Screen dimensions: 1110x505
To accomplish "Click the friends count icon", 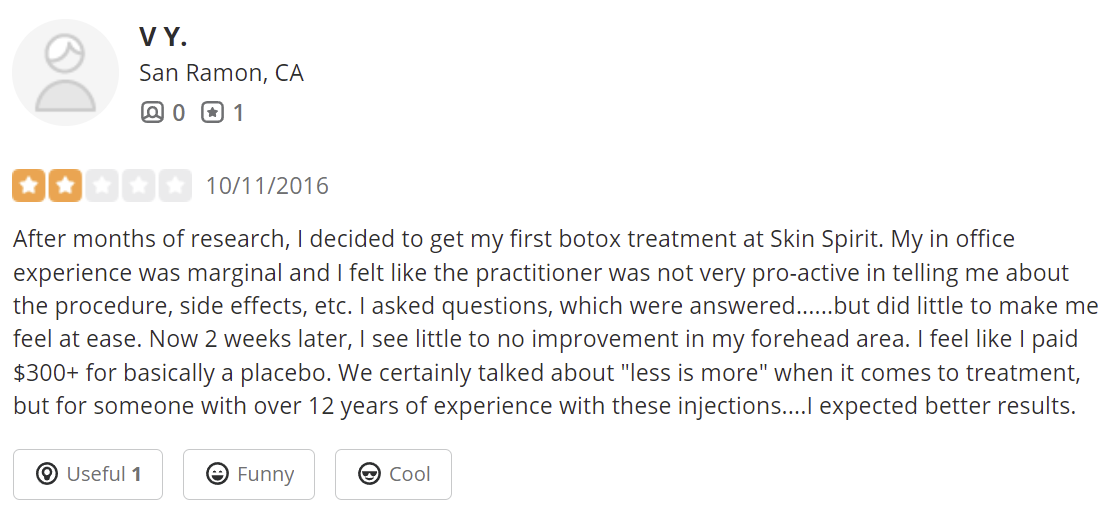I will click(152, 112).
